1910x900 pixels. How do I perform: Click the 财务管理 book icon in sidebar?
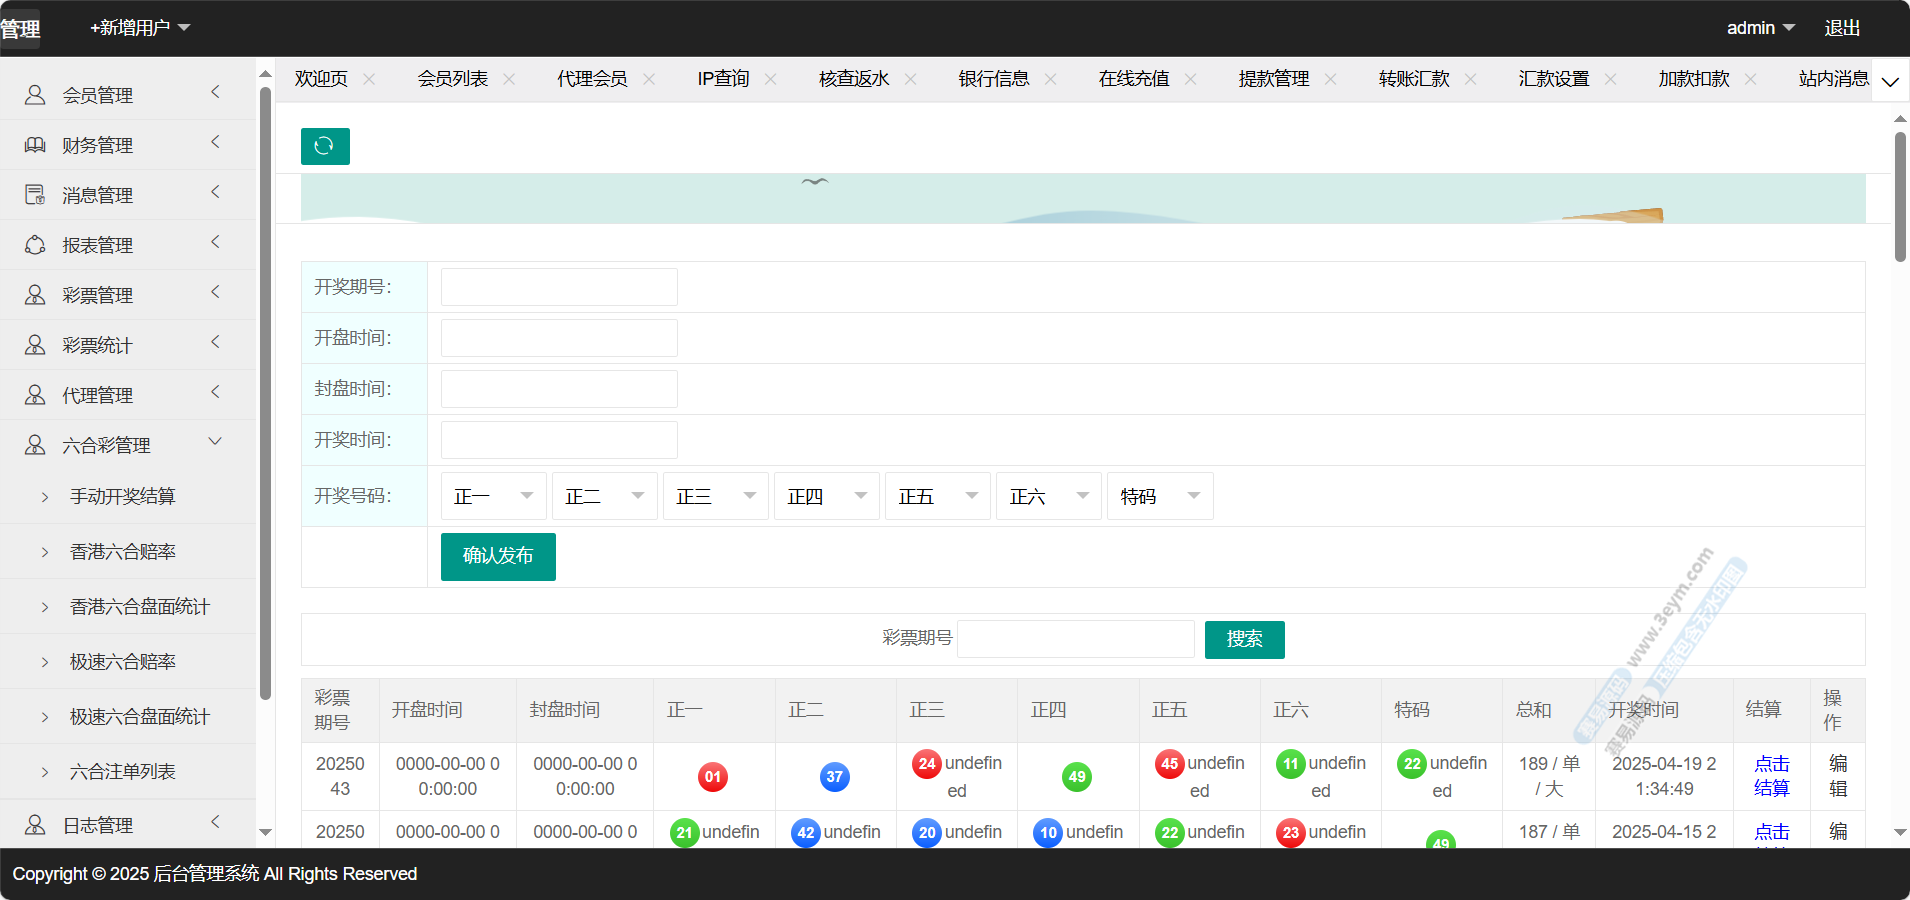coord(35,145)
